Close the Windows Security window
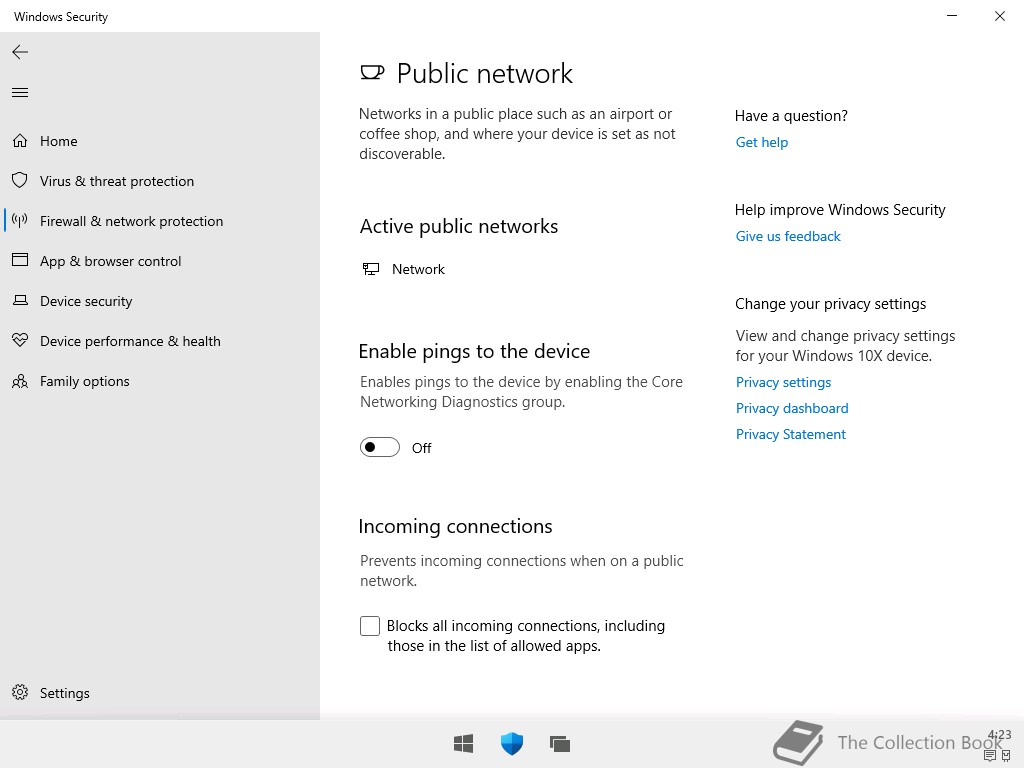Image resolution: width=1024 pixels, height=768 pixels. (x=1000, y=16)
